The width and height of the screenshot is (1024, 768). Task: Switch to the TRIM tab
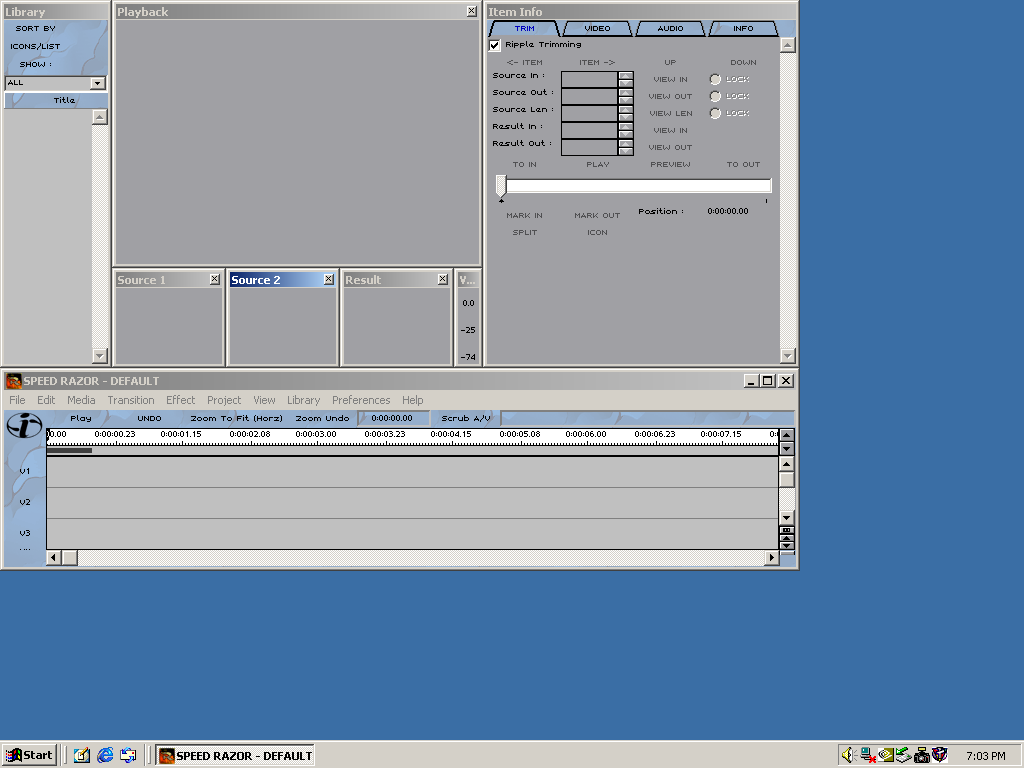pyautogui.click(x=524, y=29)
